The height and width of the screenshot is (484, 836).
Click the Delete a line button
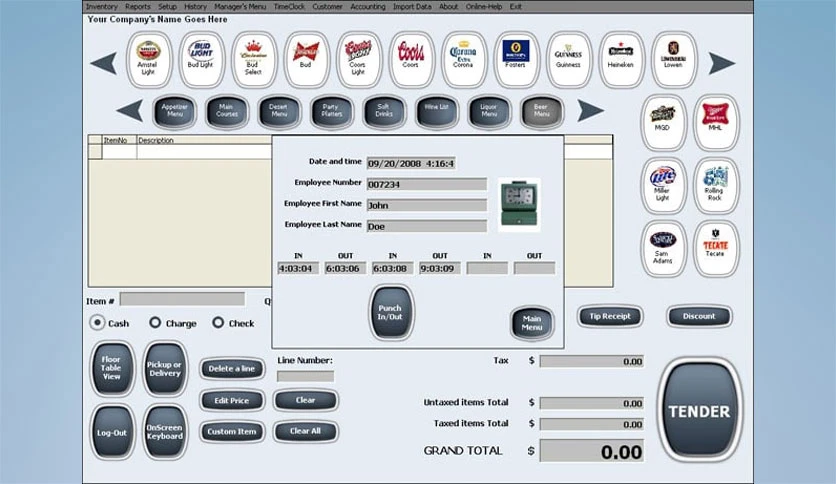point(232,368)
